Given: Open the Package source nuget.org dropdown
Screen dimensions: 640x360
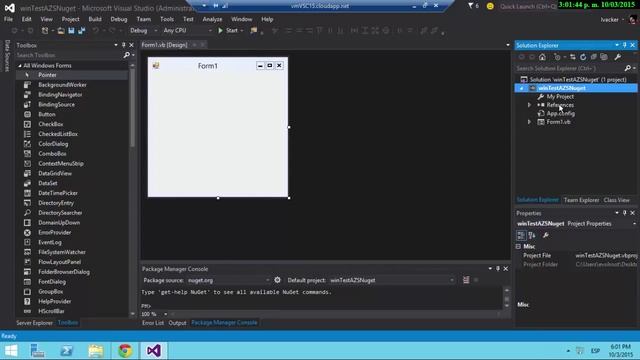Looking at the screenshot, I should tap(229, 280).
